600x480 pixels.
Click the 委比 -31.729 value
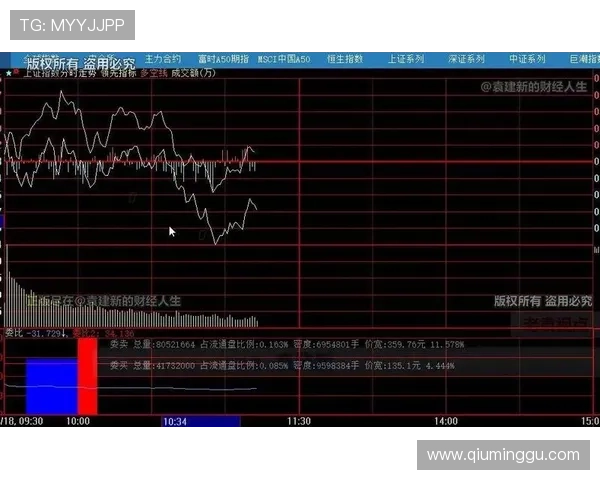click(x=36, y=333)
